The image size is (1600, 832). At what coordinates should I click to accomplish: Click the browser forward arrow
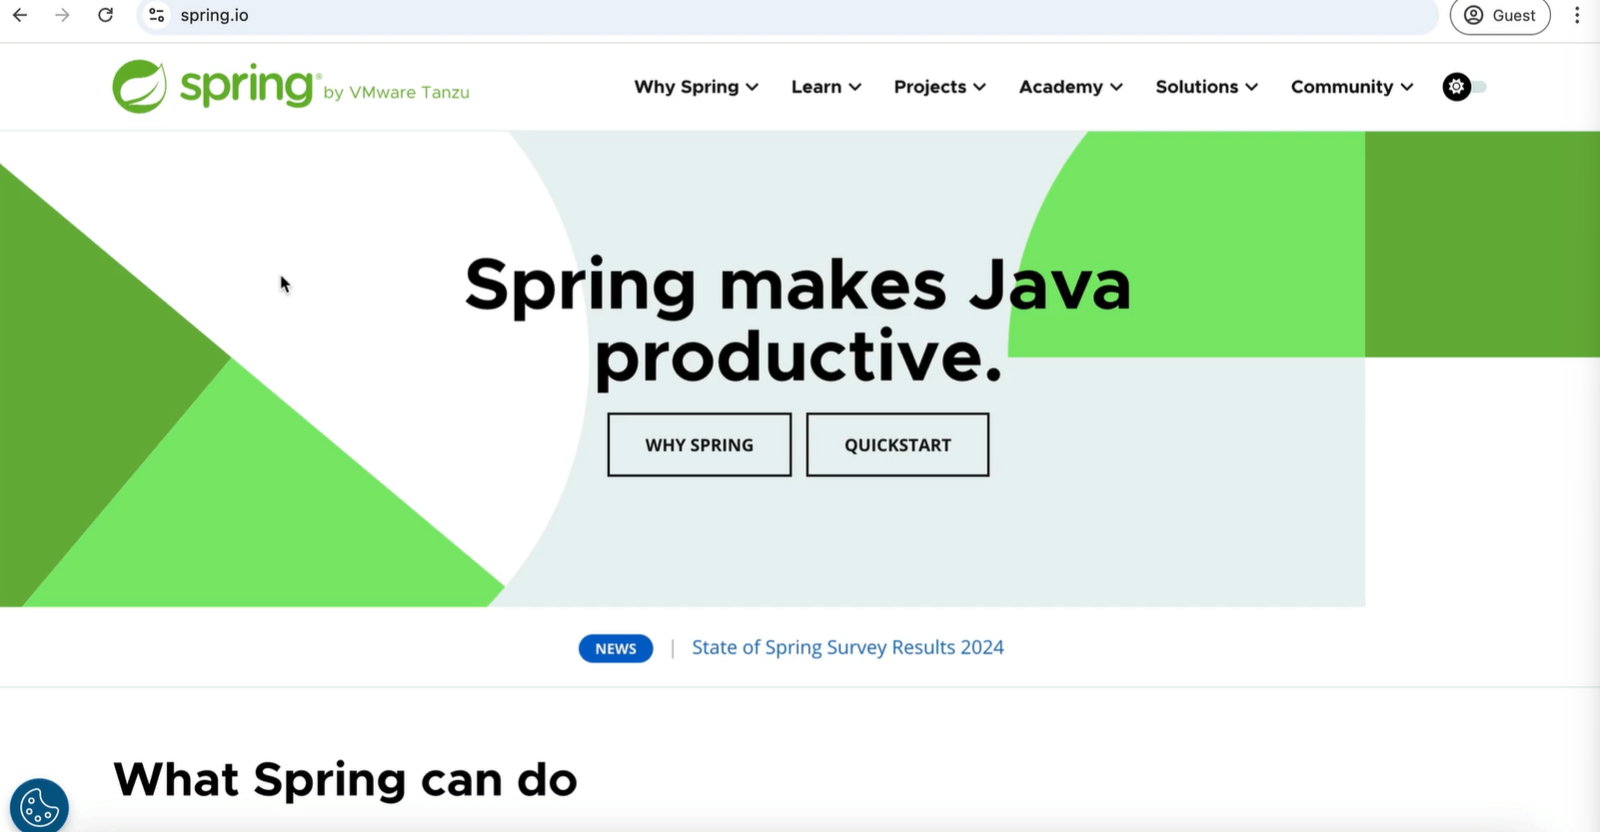click(62, 15)
